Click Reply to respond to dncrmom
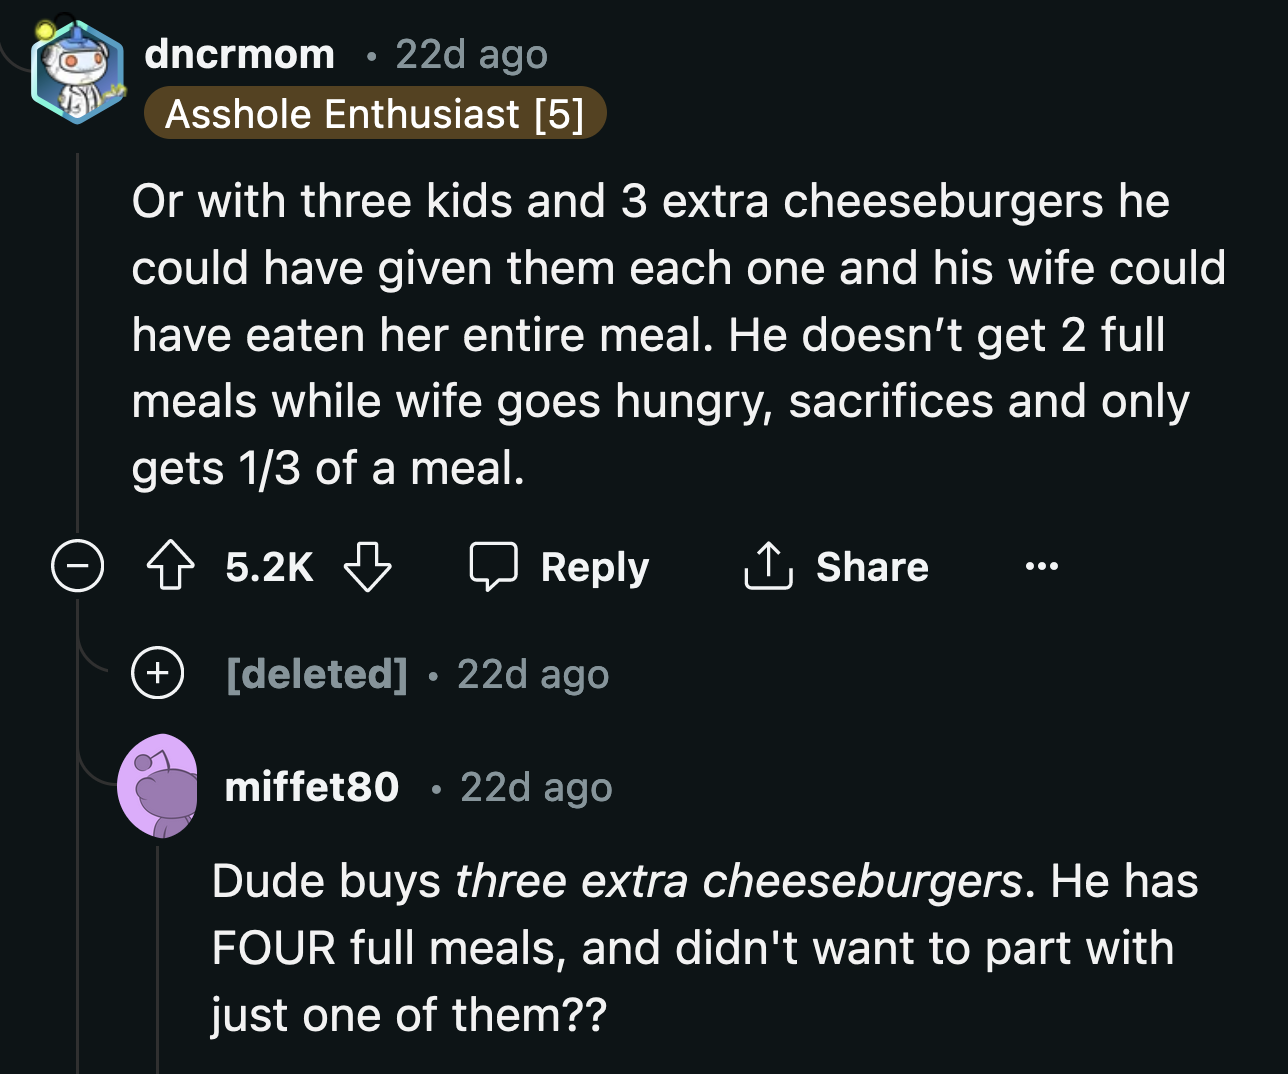 [594, 566]
